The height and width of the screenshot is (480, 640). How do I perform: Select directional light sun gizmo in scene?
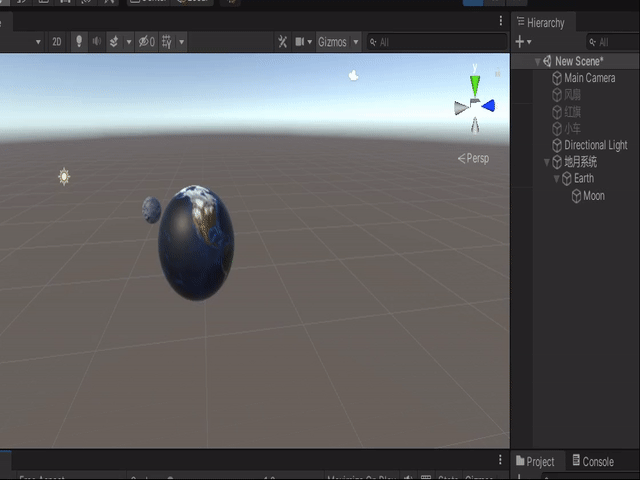click(64, 177)
